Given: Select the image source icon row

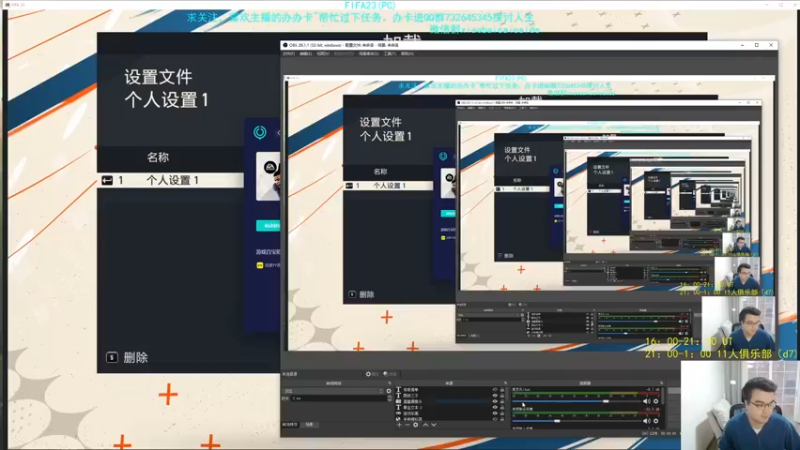Looking at the screenshot, I should 398,401.
